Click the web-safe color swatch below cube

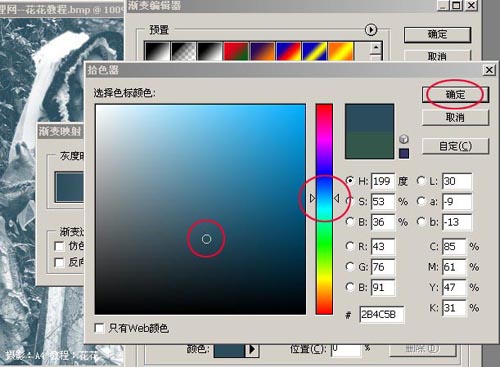click(404, 154)
